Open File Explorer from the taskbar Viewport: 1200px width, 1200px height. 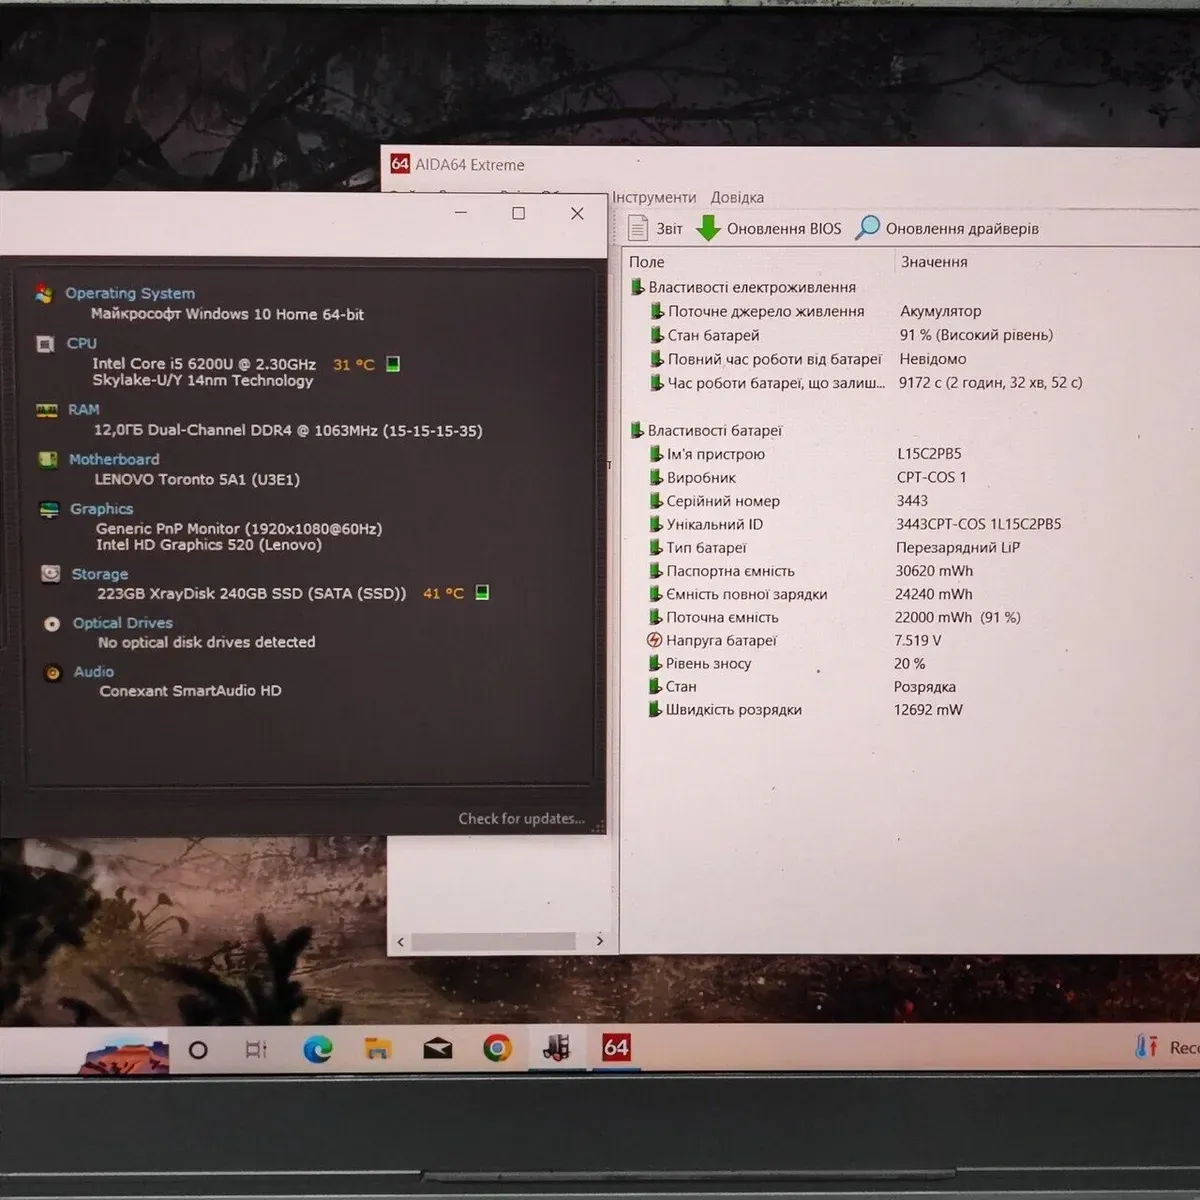(x=377, y=1048)
